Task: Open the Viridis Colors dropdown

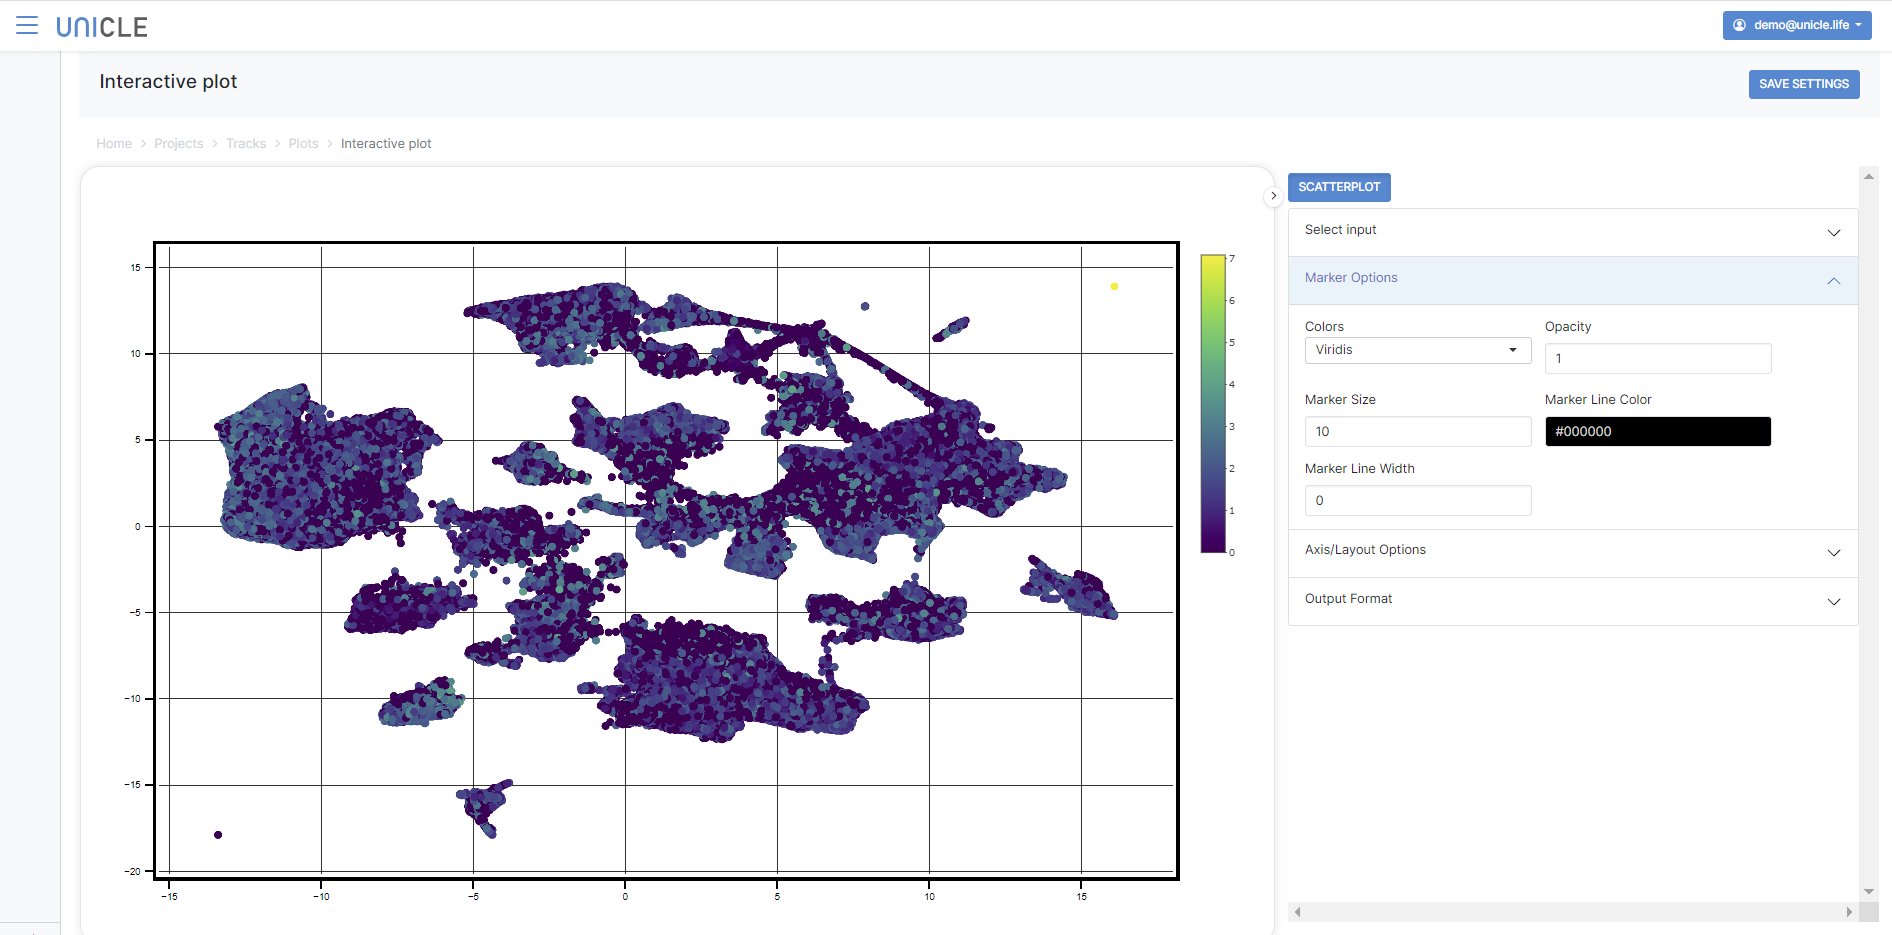Action: (x=1417, y=350)
